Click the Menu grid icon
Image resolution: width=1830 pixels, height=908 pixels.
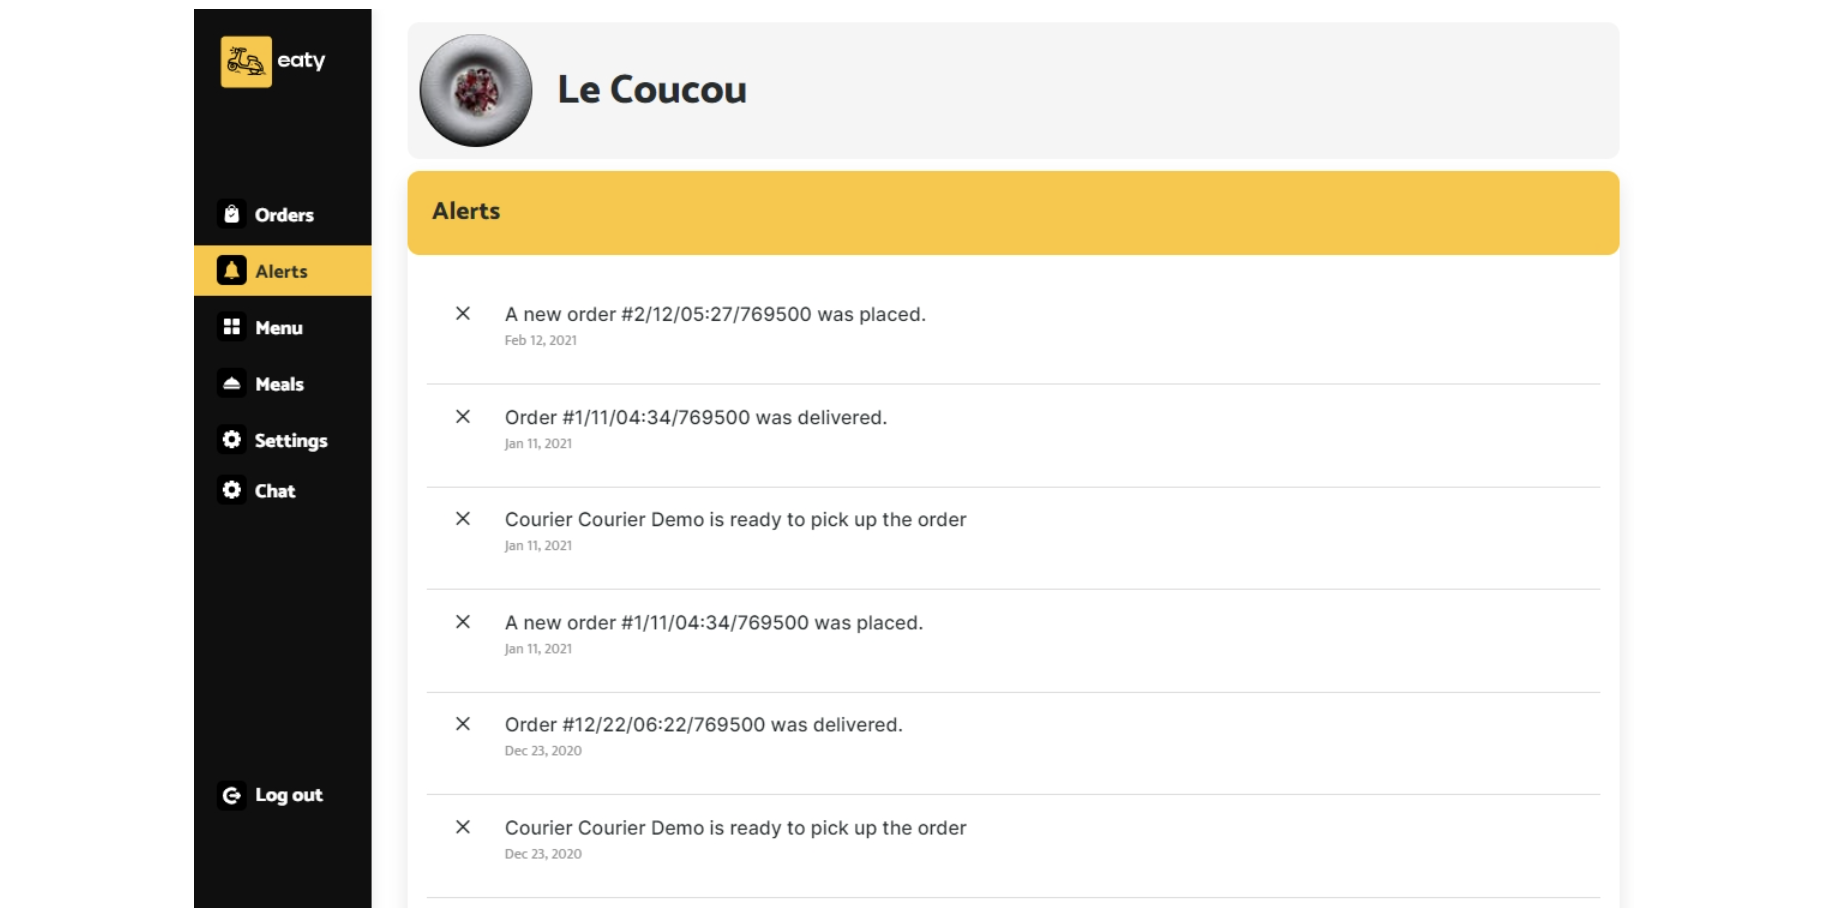232,327
